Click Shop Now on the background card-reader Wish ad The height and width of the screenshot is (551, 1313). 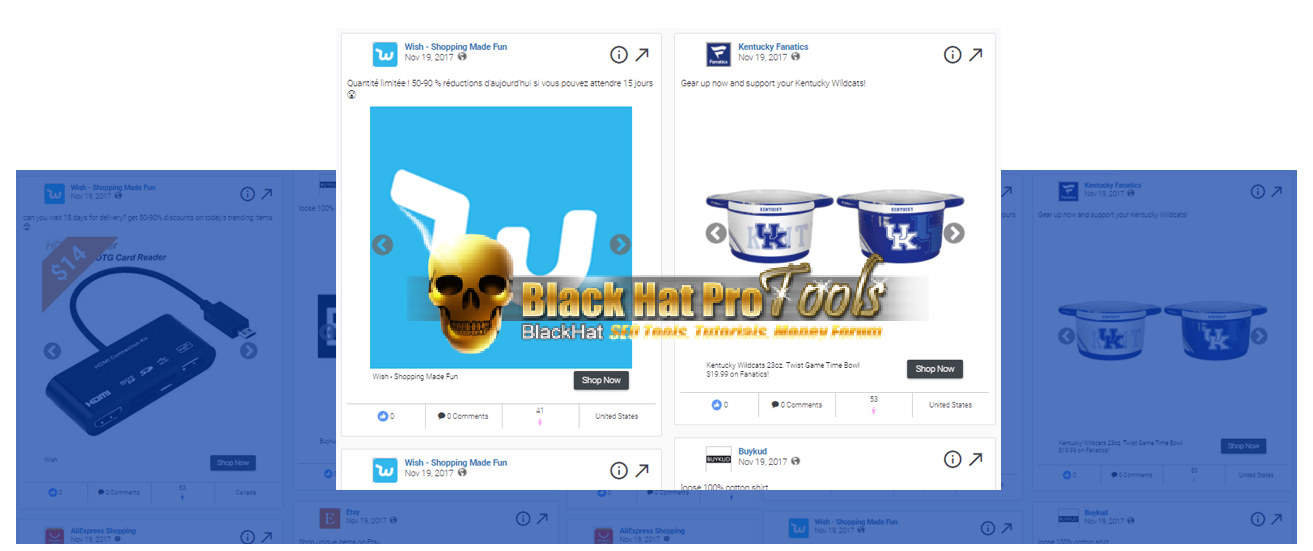point(233,463)
